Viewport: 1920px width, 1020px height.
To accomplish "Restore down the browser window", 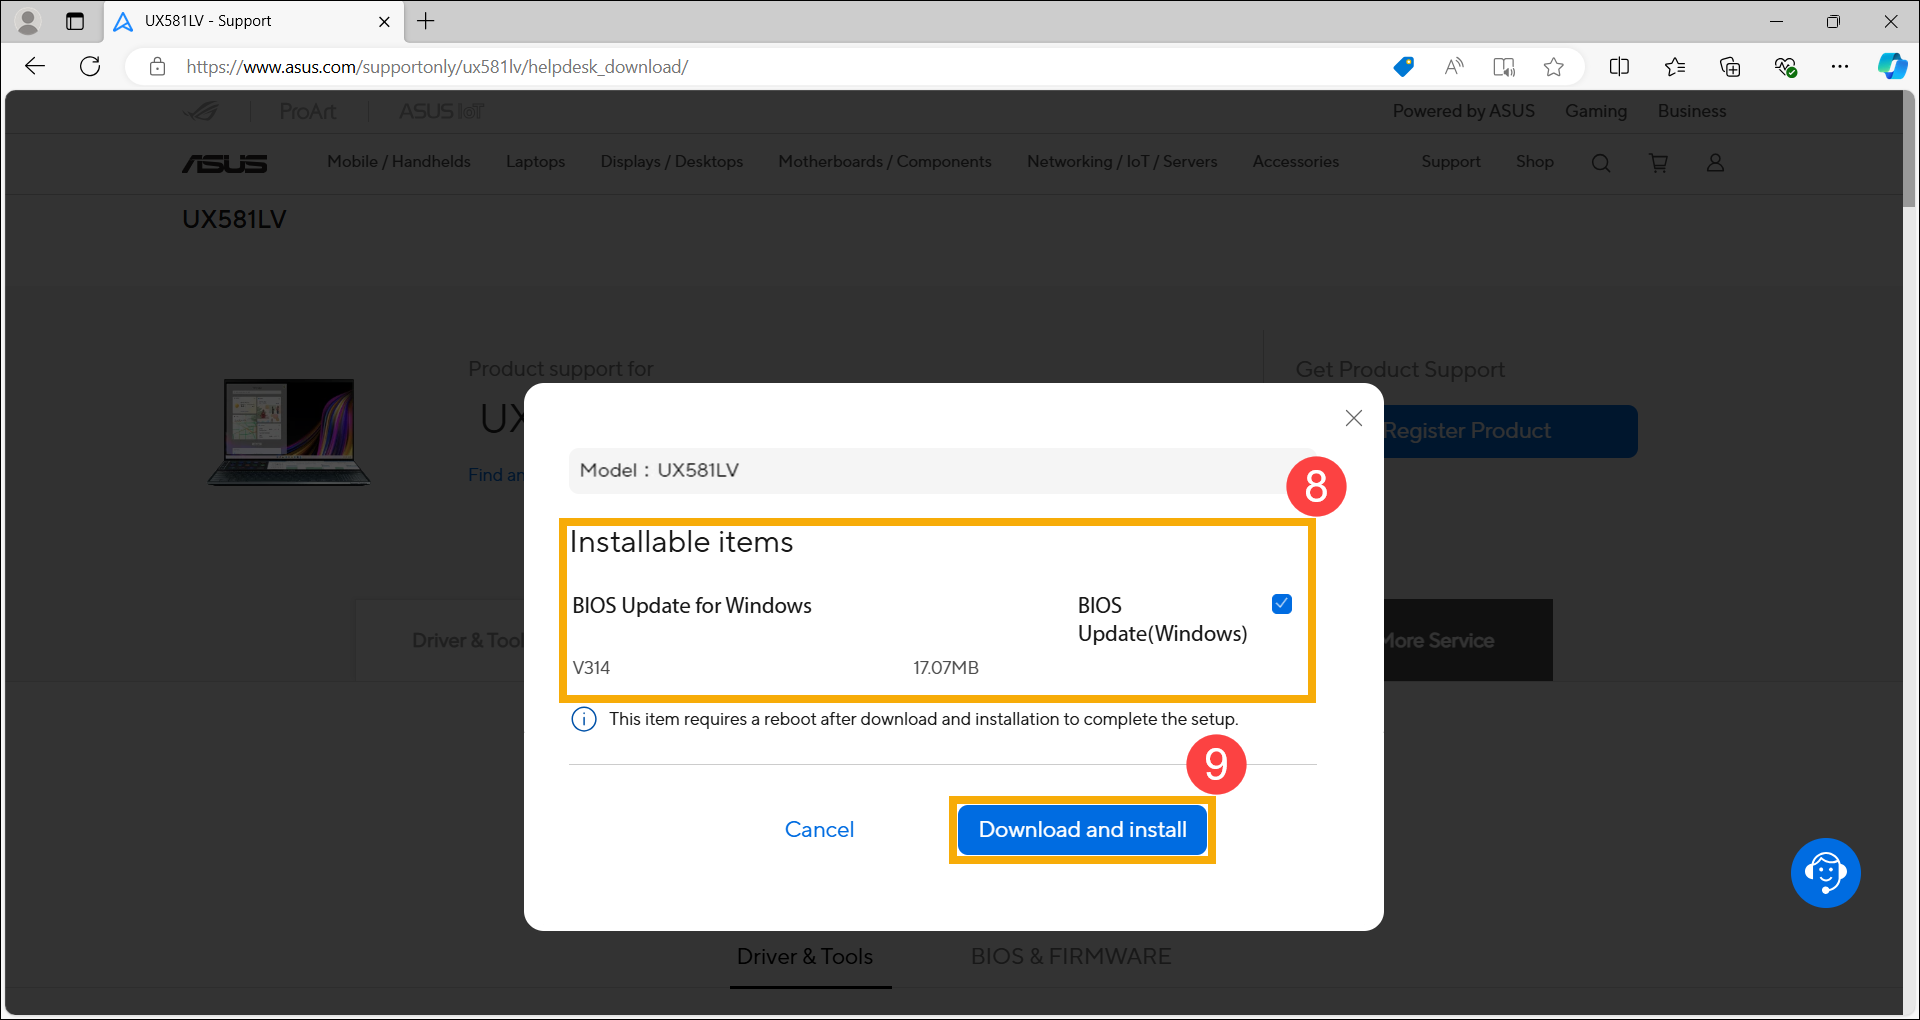I will tap(1833, 21).
